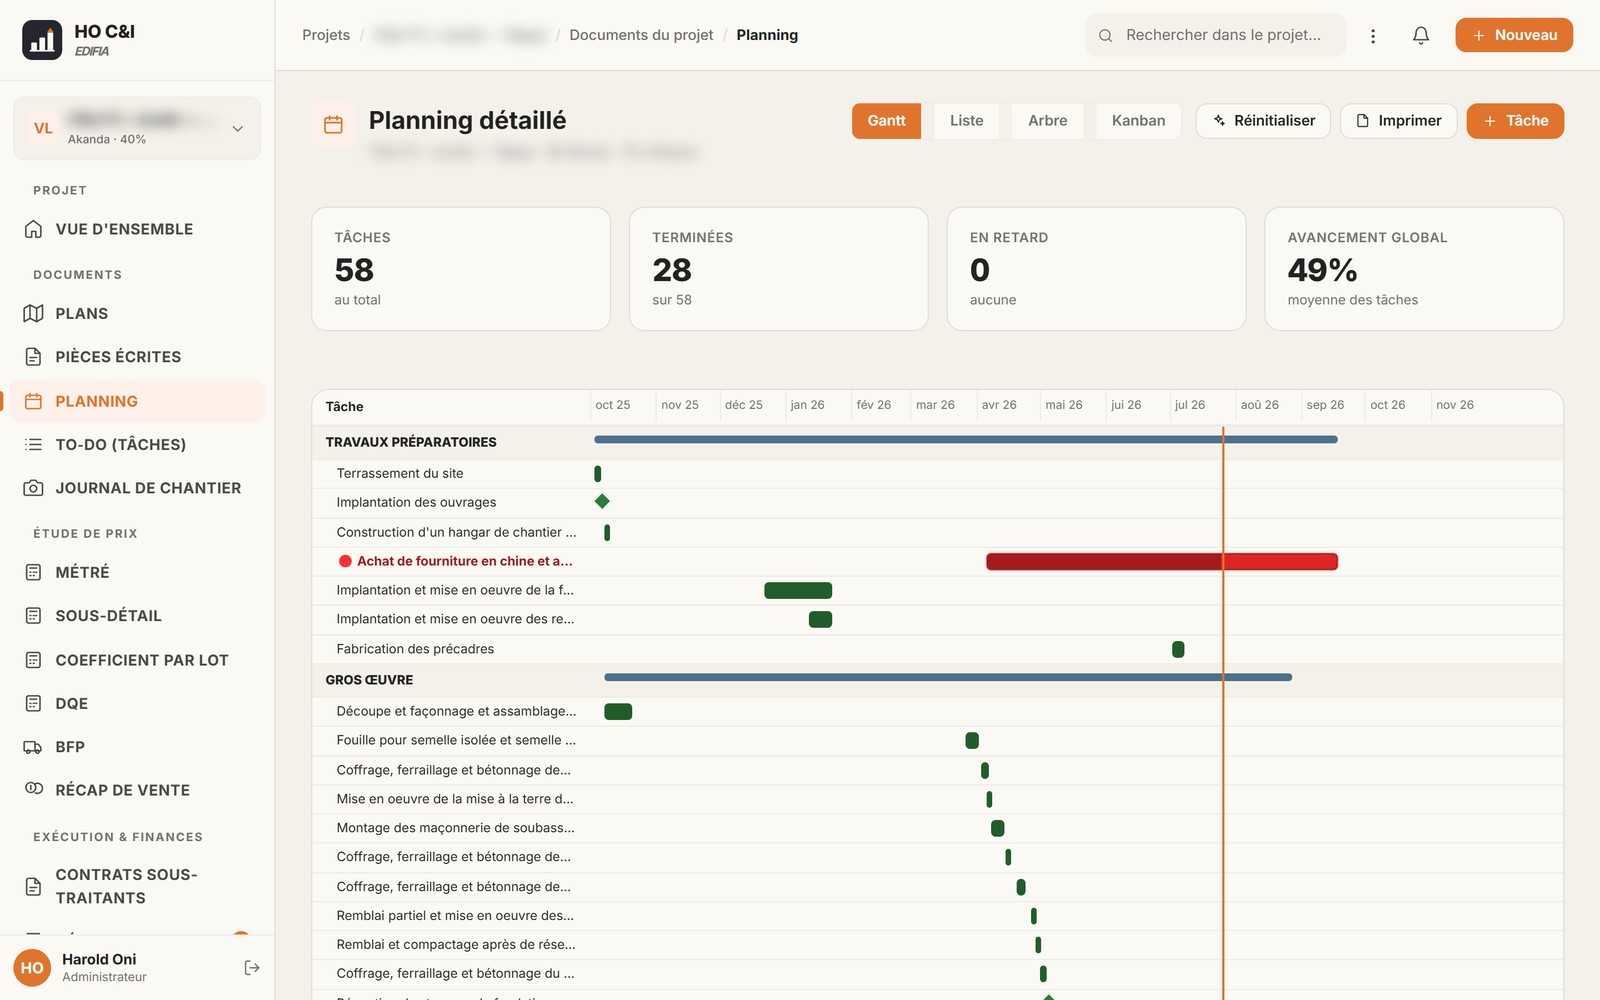This screenshot has height=1000, width=1600.
Task: Click the Métré calculator icon
Action: click(x=33, y=572)
